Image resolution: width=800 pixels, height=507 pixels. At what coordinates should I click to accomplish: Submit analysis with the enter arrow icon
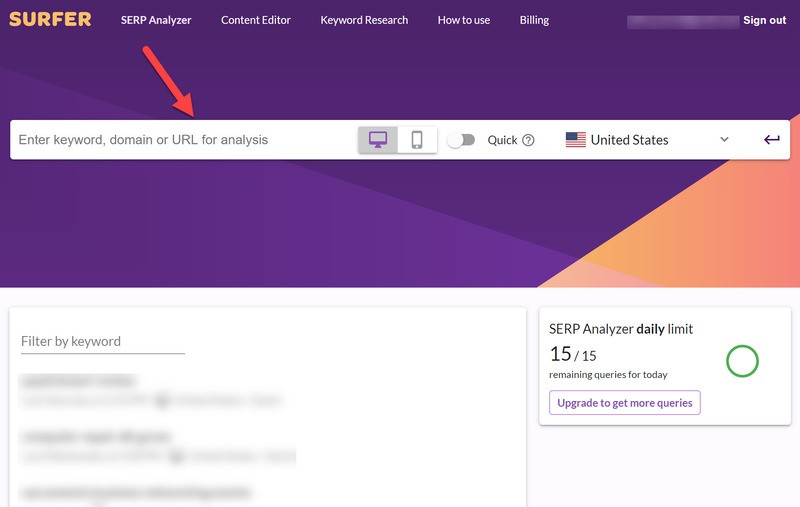771,139
